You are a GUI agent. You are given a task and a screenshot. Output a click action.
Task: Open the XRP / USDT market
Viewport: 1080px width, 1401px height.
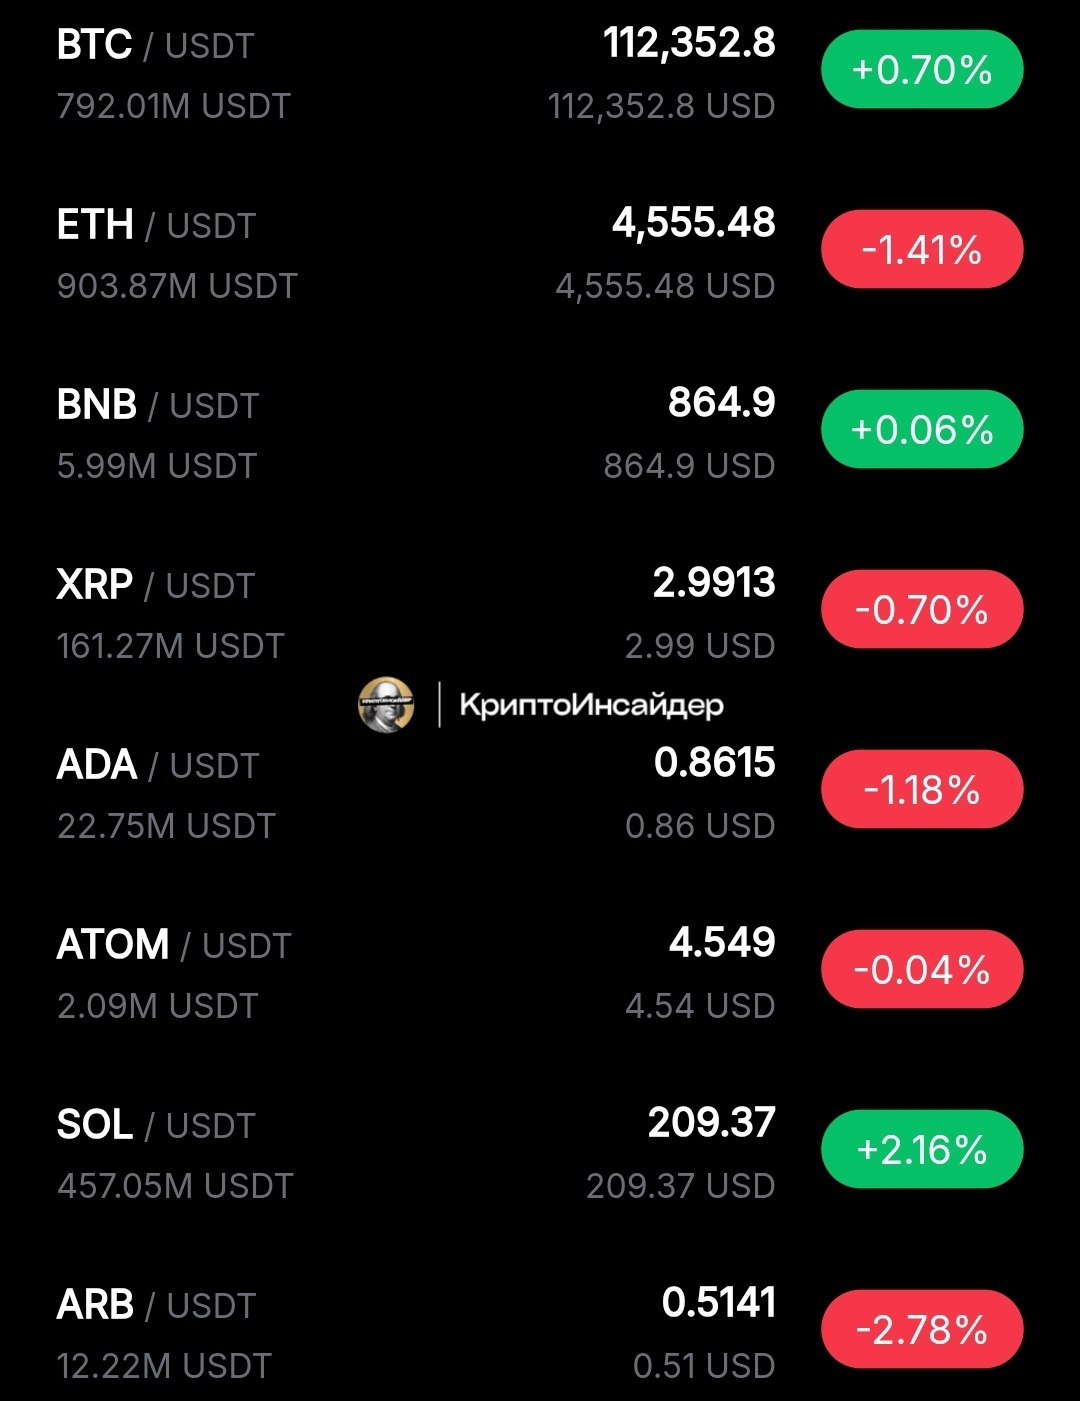pyautogui.click(x=540, y=614)
